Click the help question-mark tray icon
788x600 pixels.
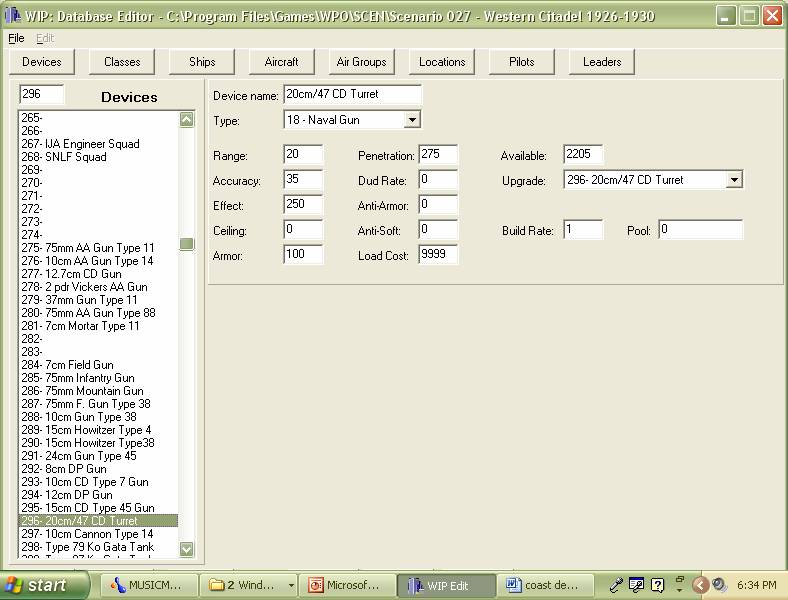(657, 585)
